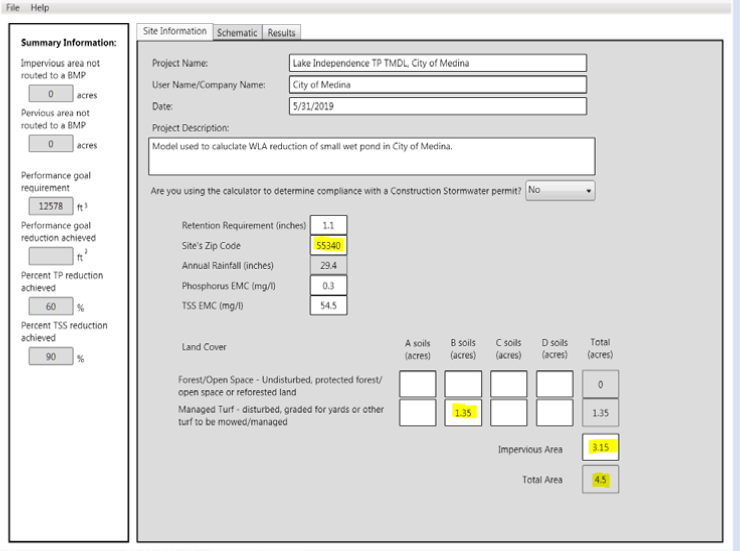The width and height of the screenshot is (740, 551).
Task: Click the Project Name text field
Action: pyautogui.click(x=436, y=64)
